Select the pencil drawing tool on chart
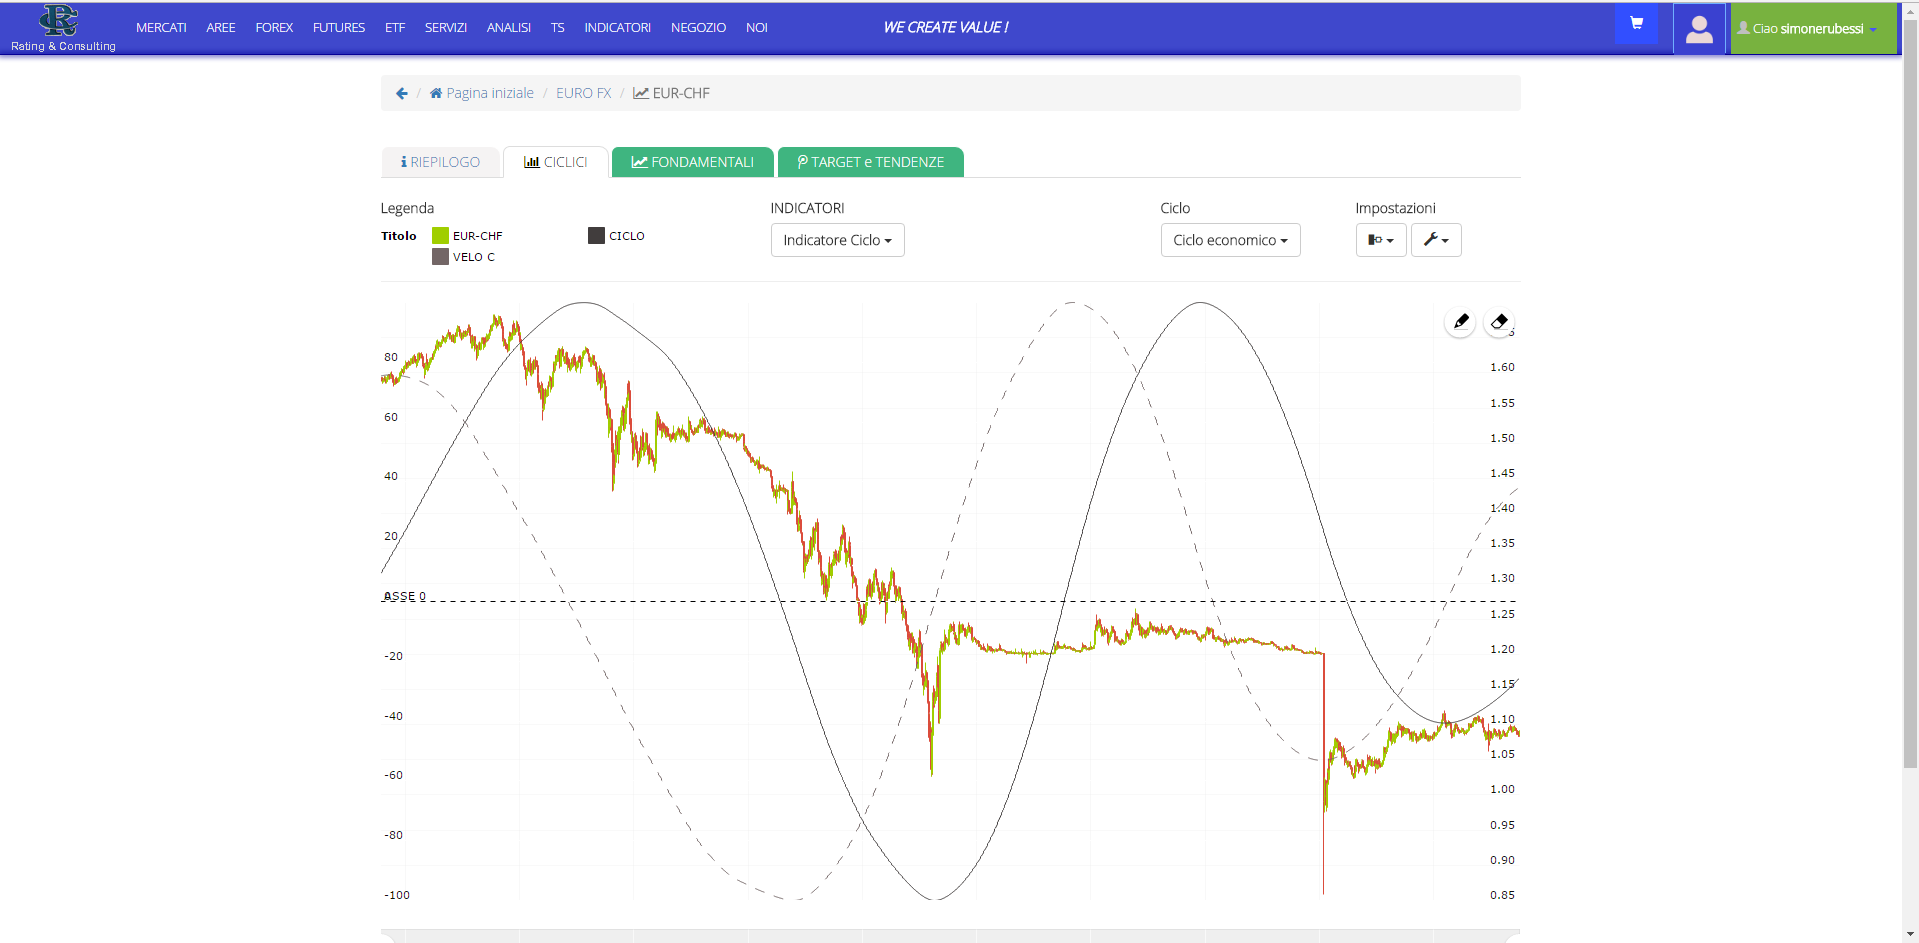The height and width of the screenshot is (943, 1919). tap(1460, 322)
